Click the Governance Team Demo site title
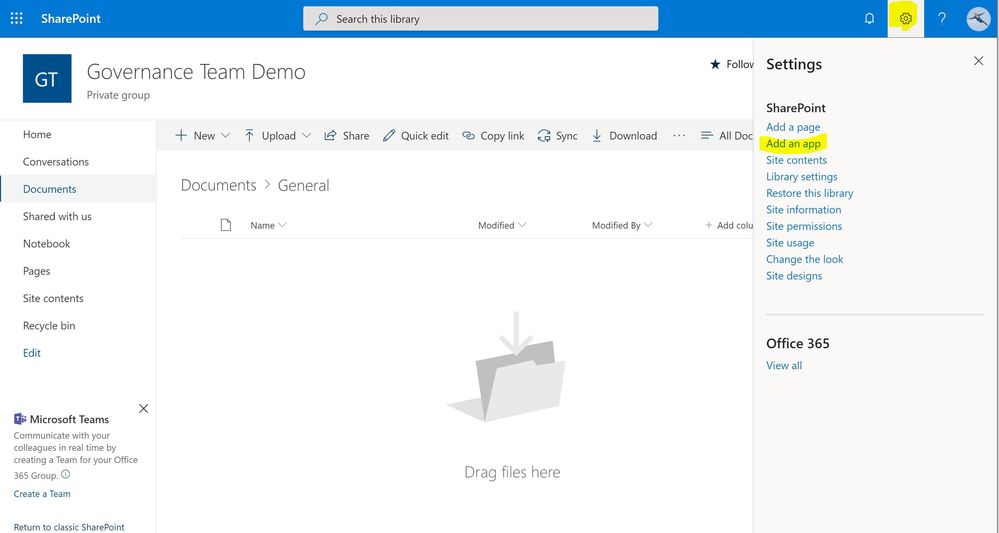 click(196, 71)
